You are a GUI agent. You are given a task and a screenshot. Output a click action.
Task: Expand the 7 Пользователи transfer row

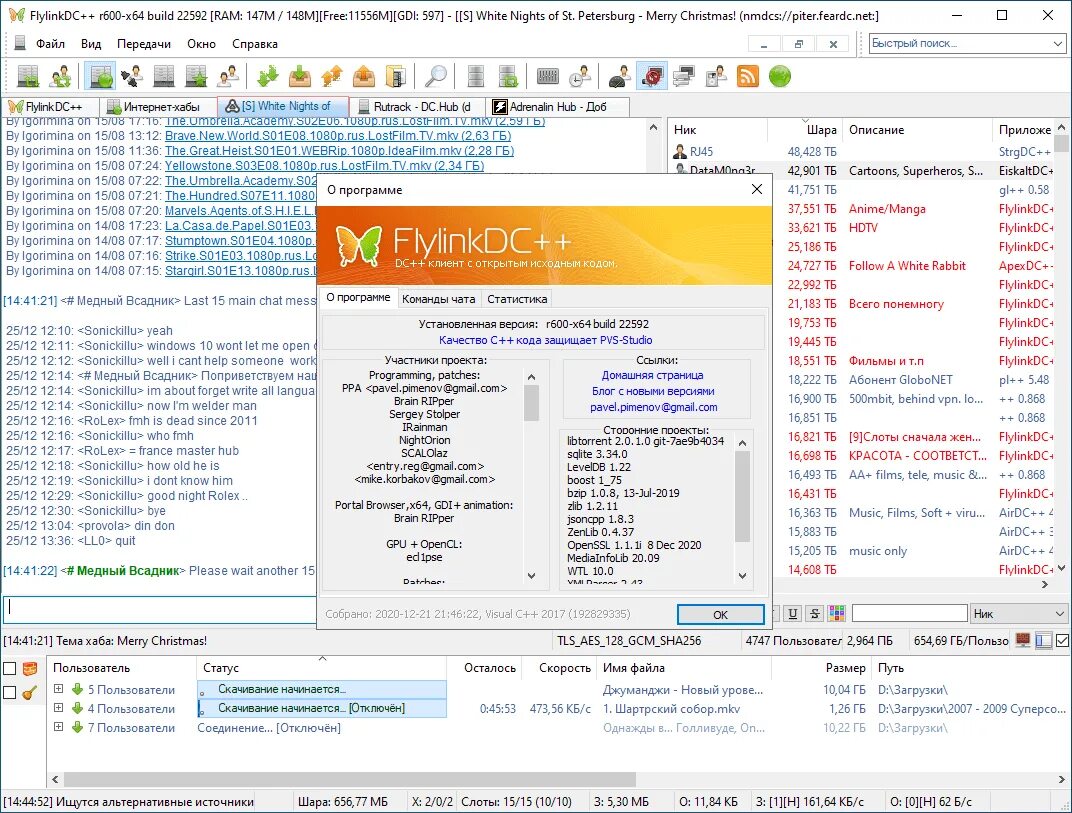pos(59,727)
